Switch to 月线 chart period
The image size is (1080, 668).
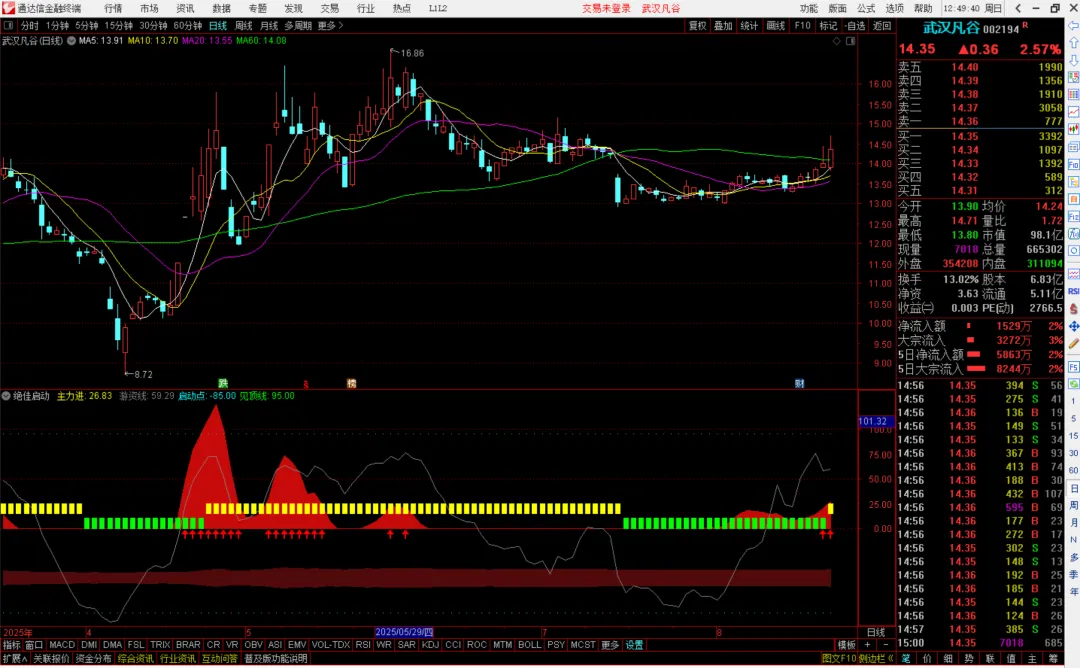click(x=269, y=25)
